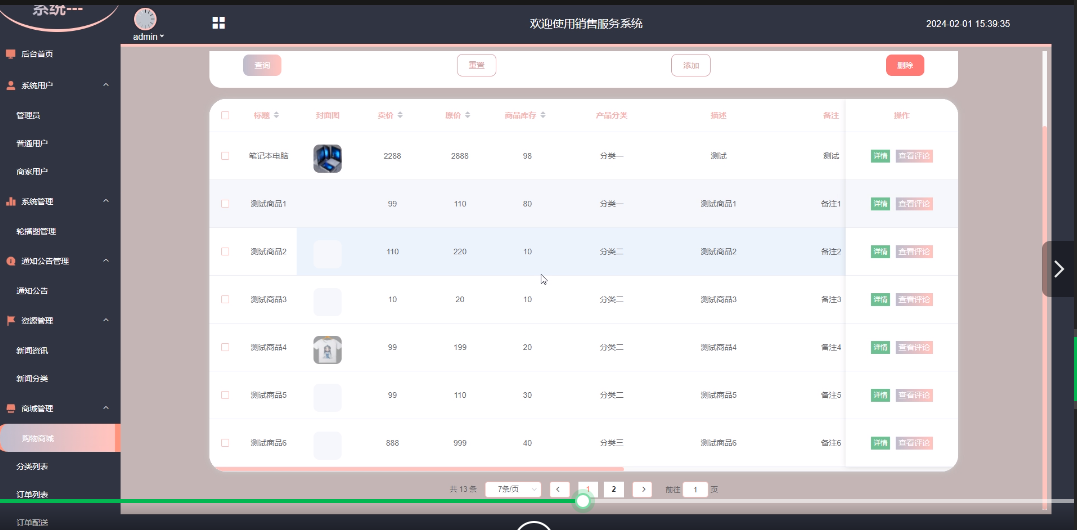The height and width of the screenshot is (530, 1077).
Task: Click 查看评论 for the 测试商品6 row
Action: (914, 443)
